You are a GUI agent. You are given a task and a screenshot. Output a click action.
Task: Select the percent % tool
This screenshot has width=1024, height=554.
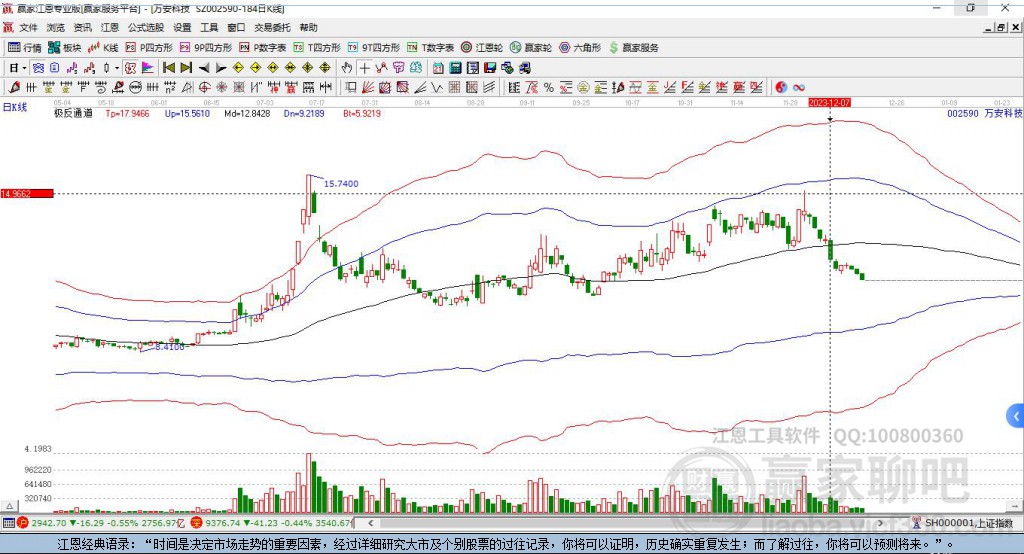point(549,88)
